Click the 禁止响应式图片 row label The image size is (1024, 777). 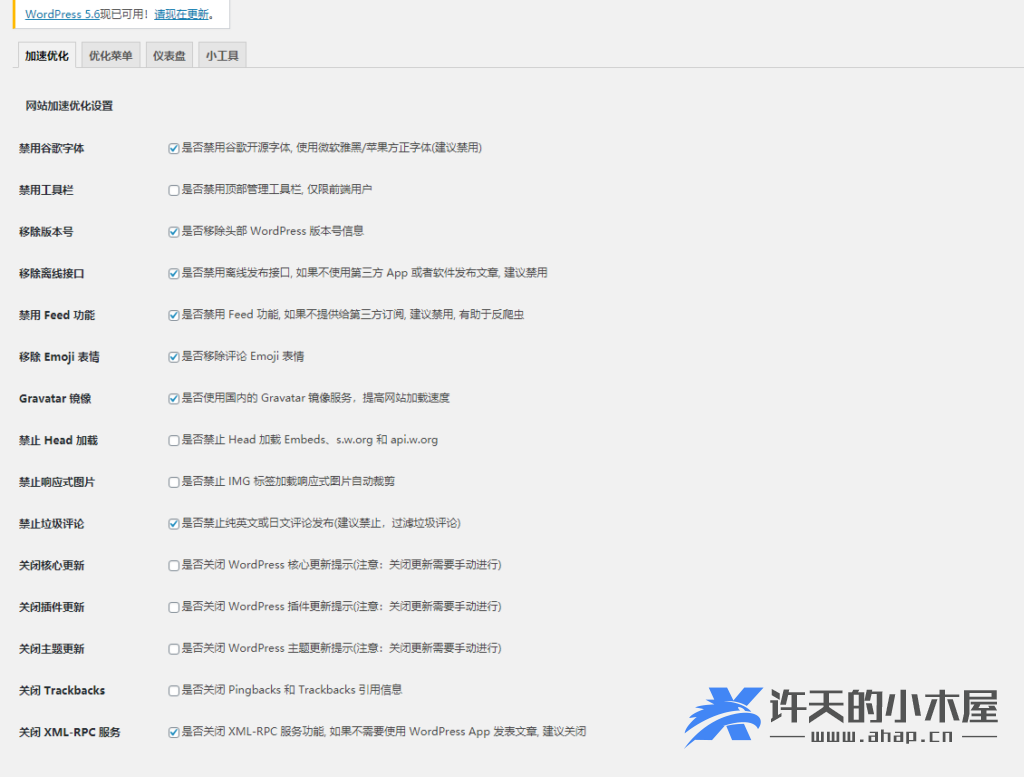coord(57,482)
